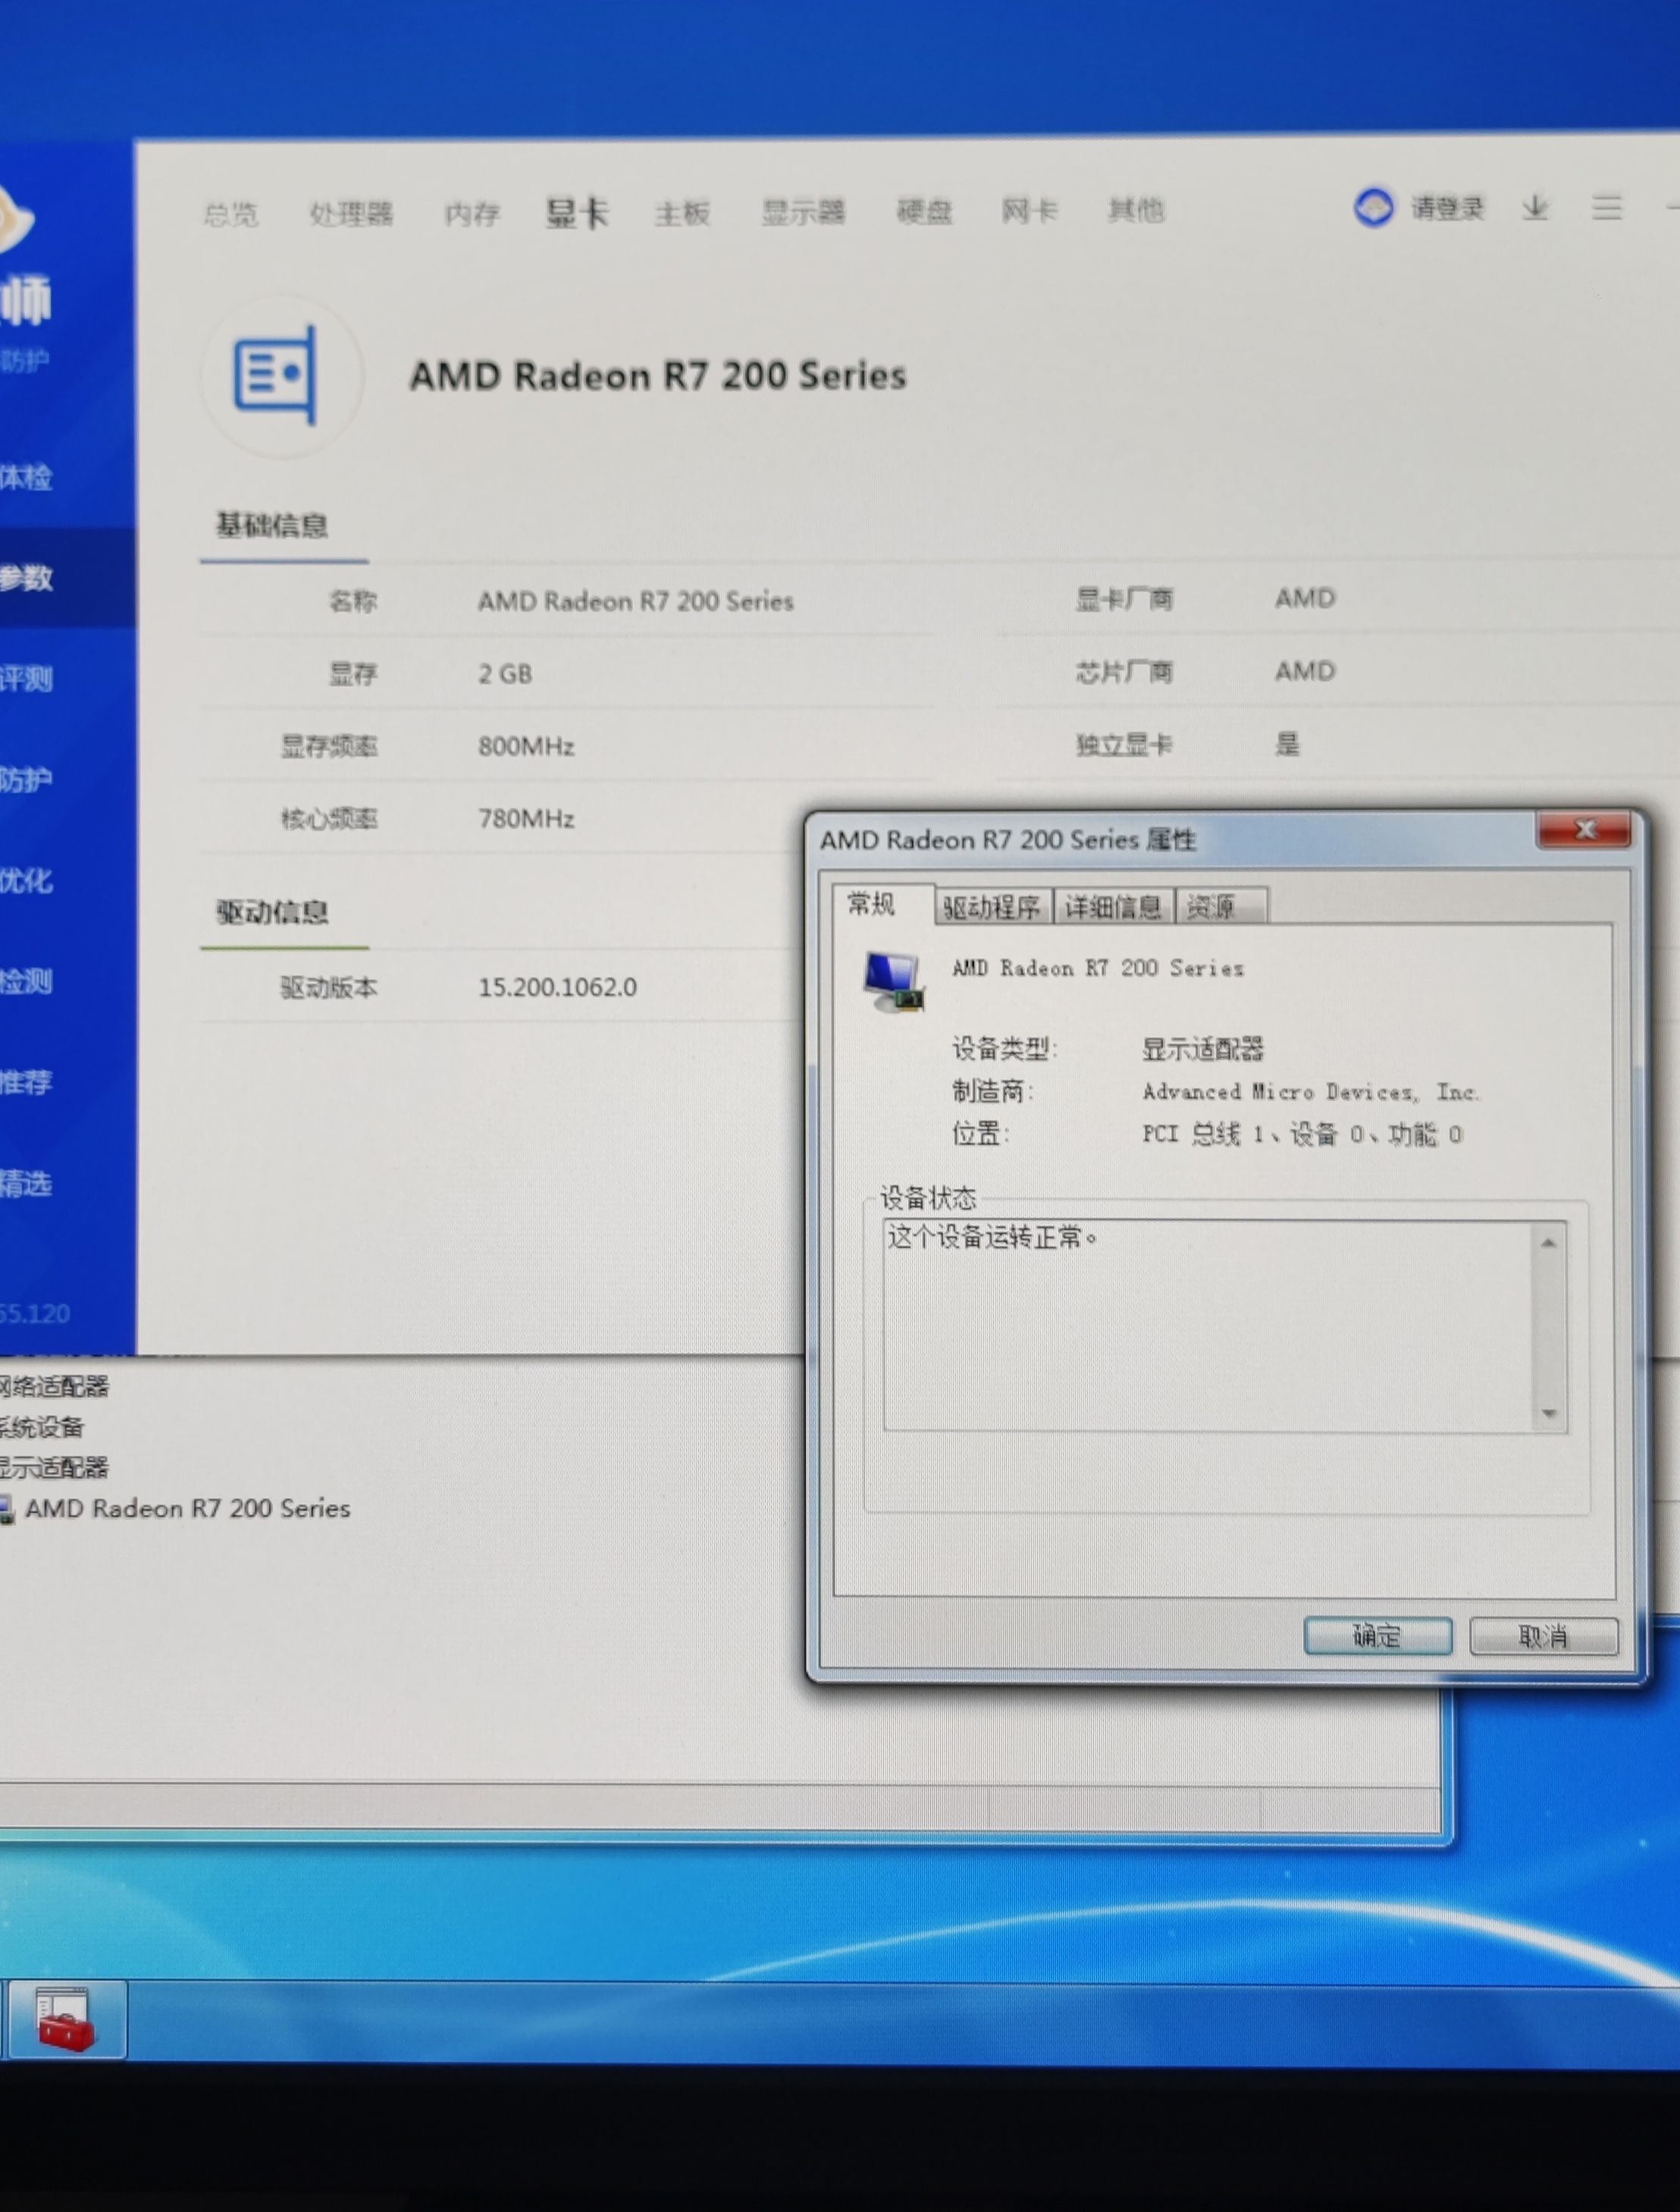Select 网络适配器 in device manager tree
This screenshot has width=1680, height=2212.
[54, 1386]
